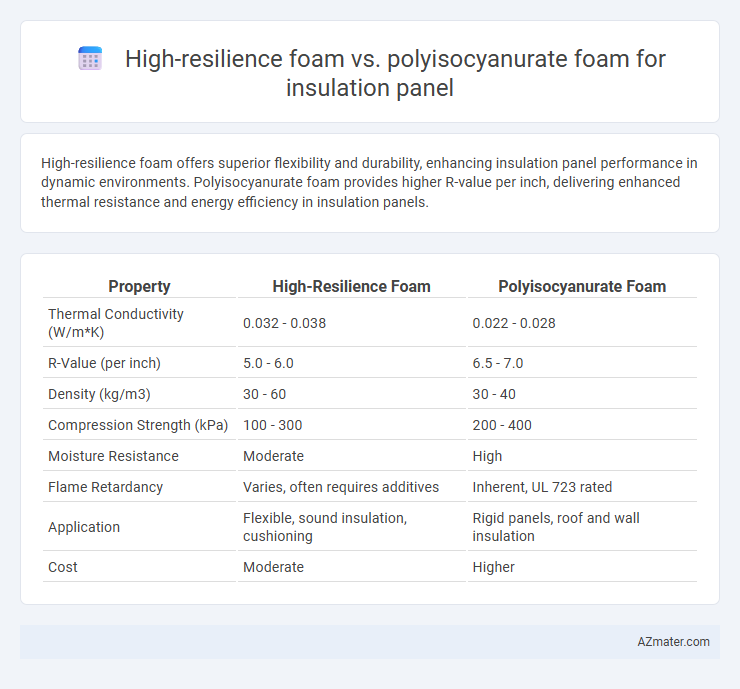This screenshot has height=689, width=740.
Task: Select the 100 - 300 compression value
Action: pyautogui.click(x=272, y=425)
